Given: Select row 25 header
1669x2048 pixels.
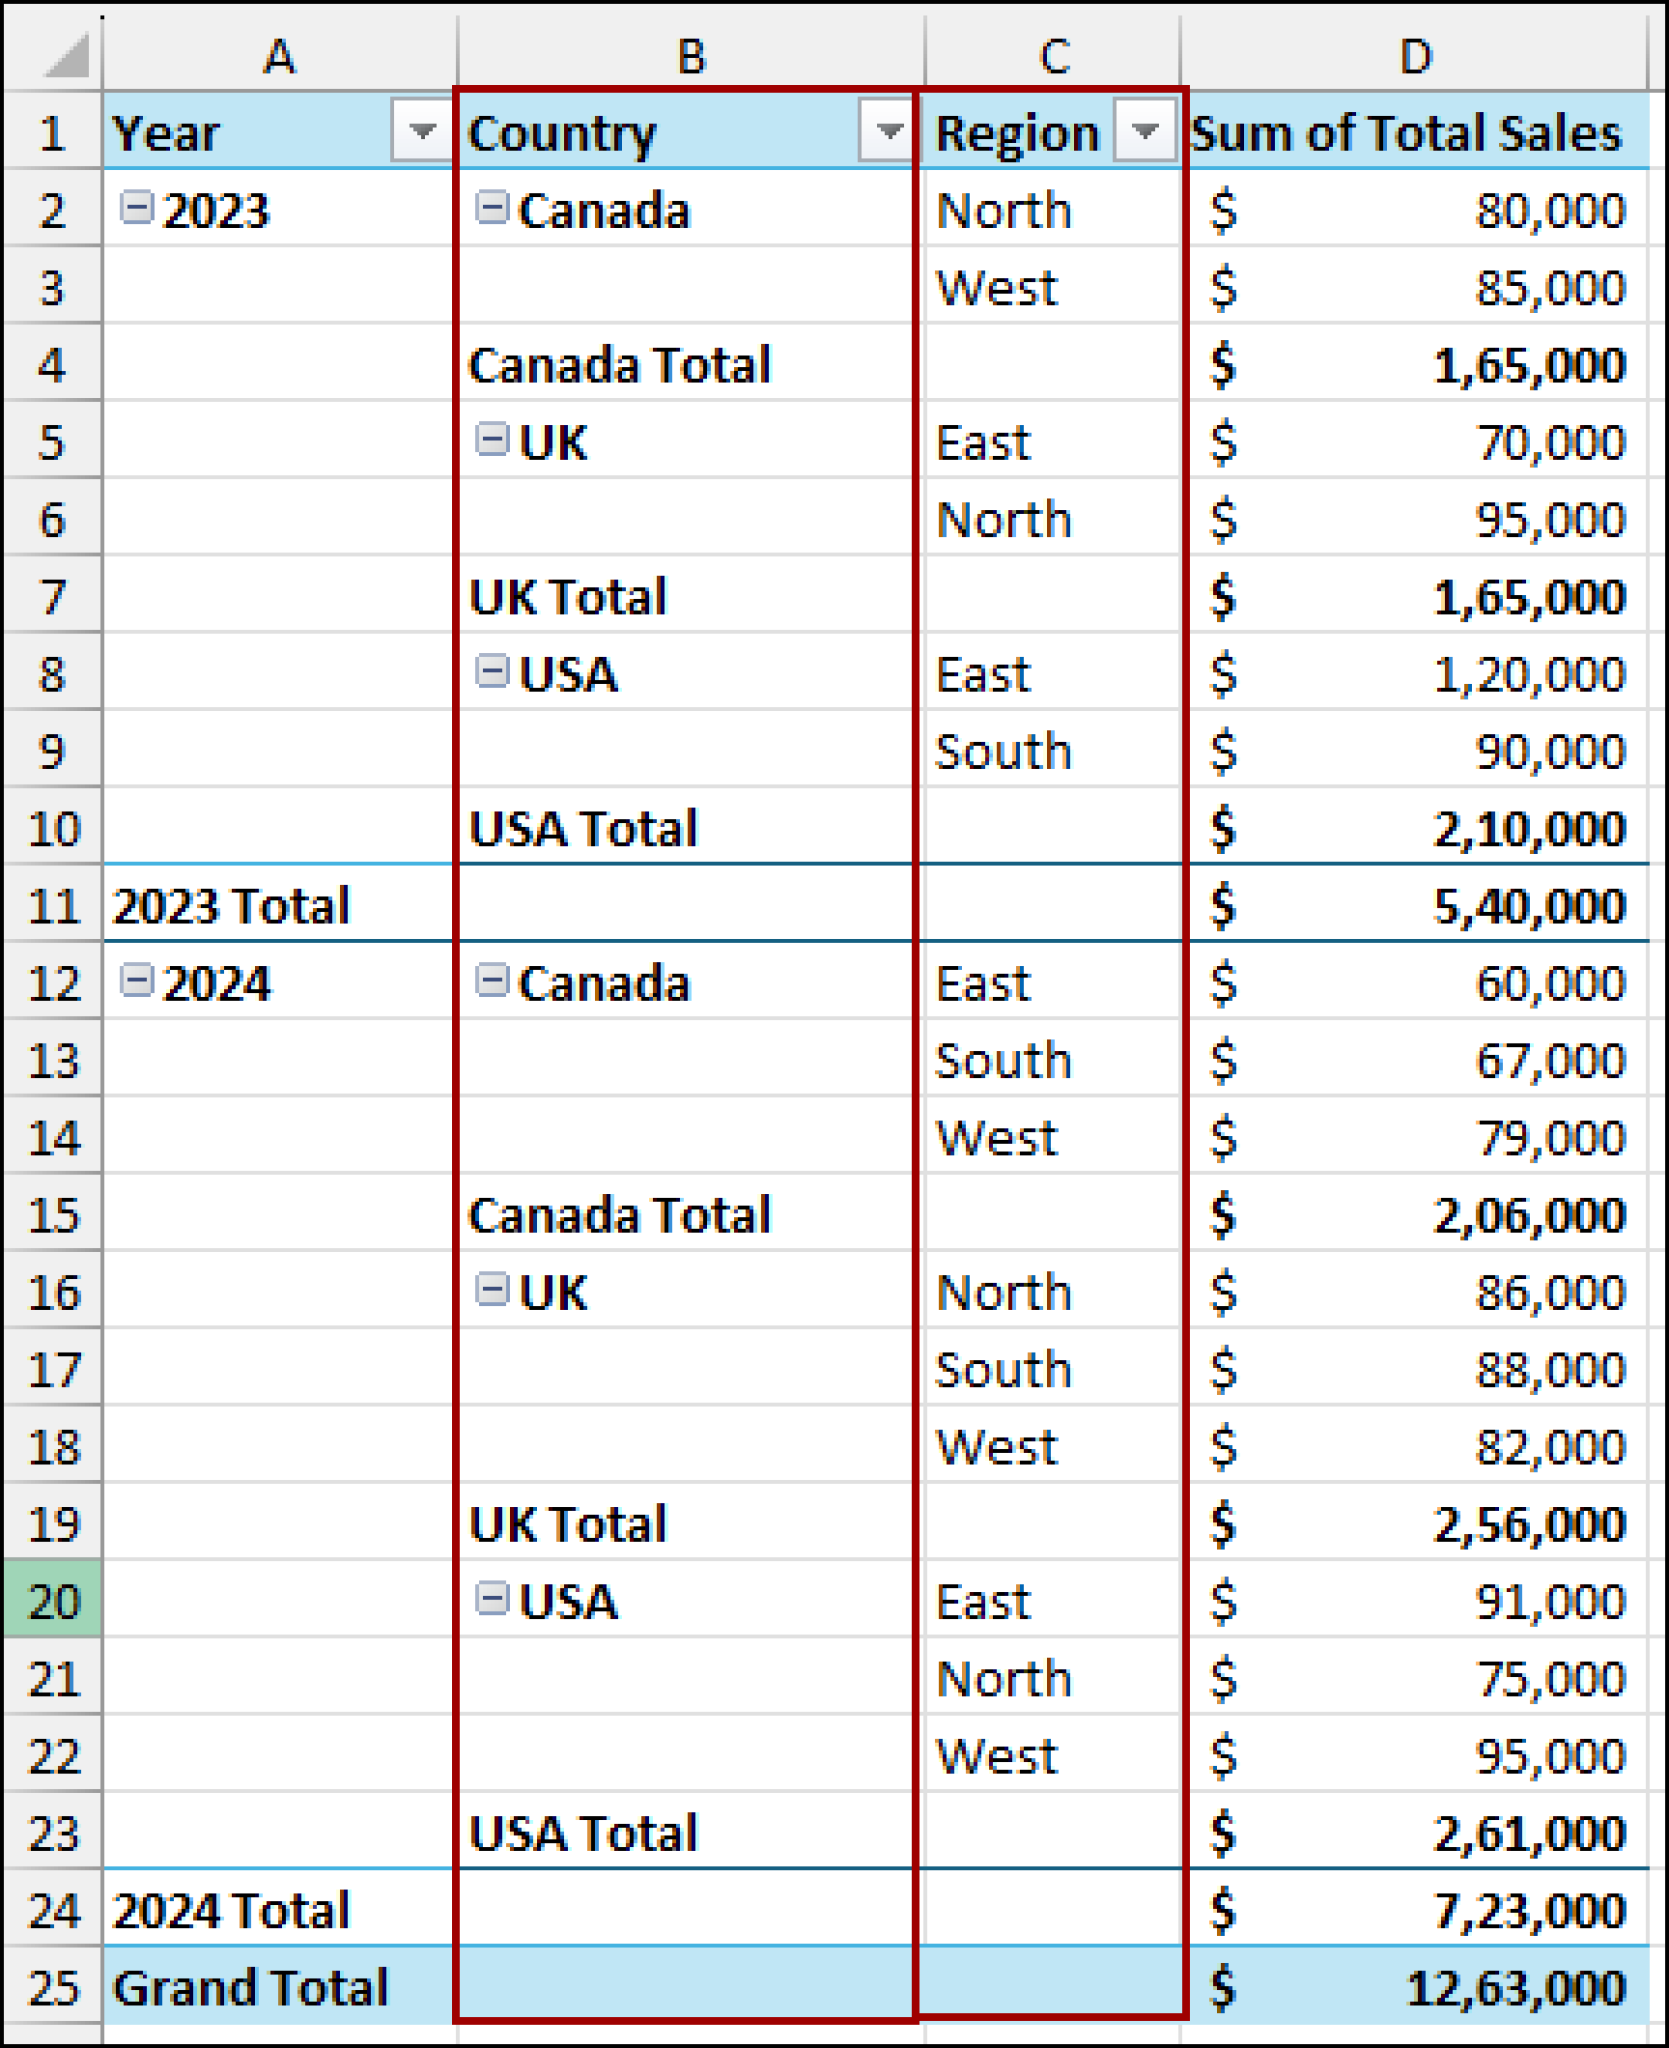Looking at the screenshot, I should click(55, 1988).
